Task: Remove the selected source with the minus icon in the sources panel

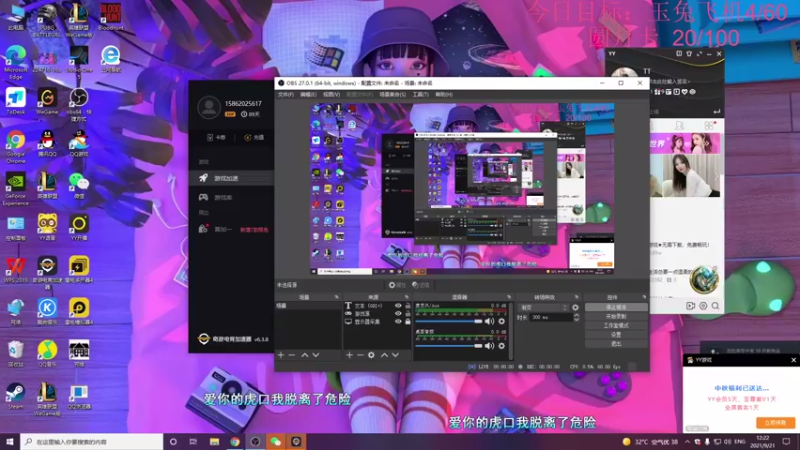Action: 360,355
